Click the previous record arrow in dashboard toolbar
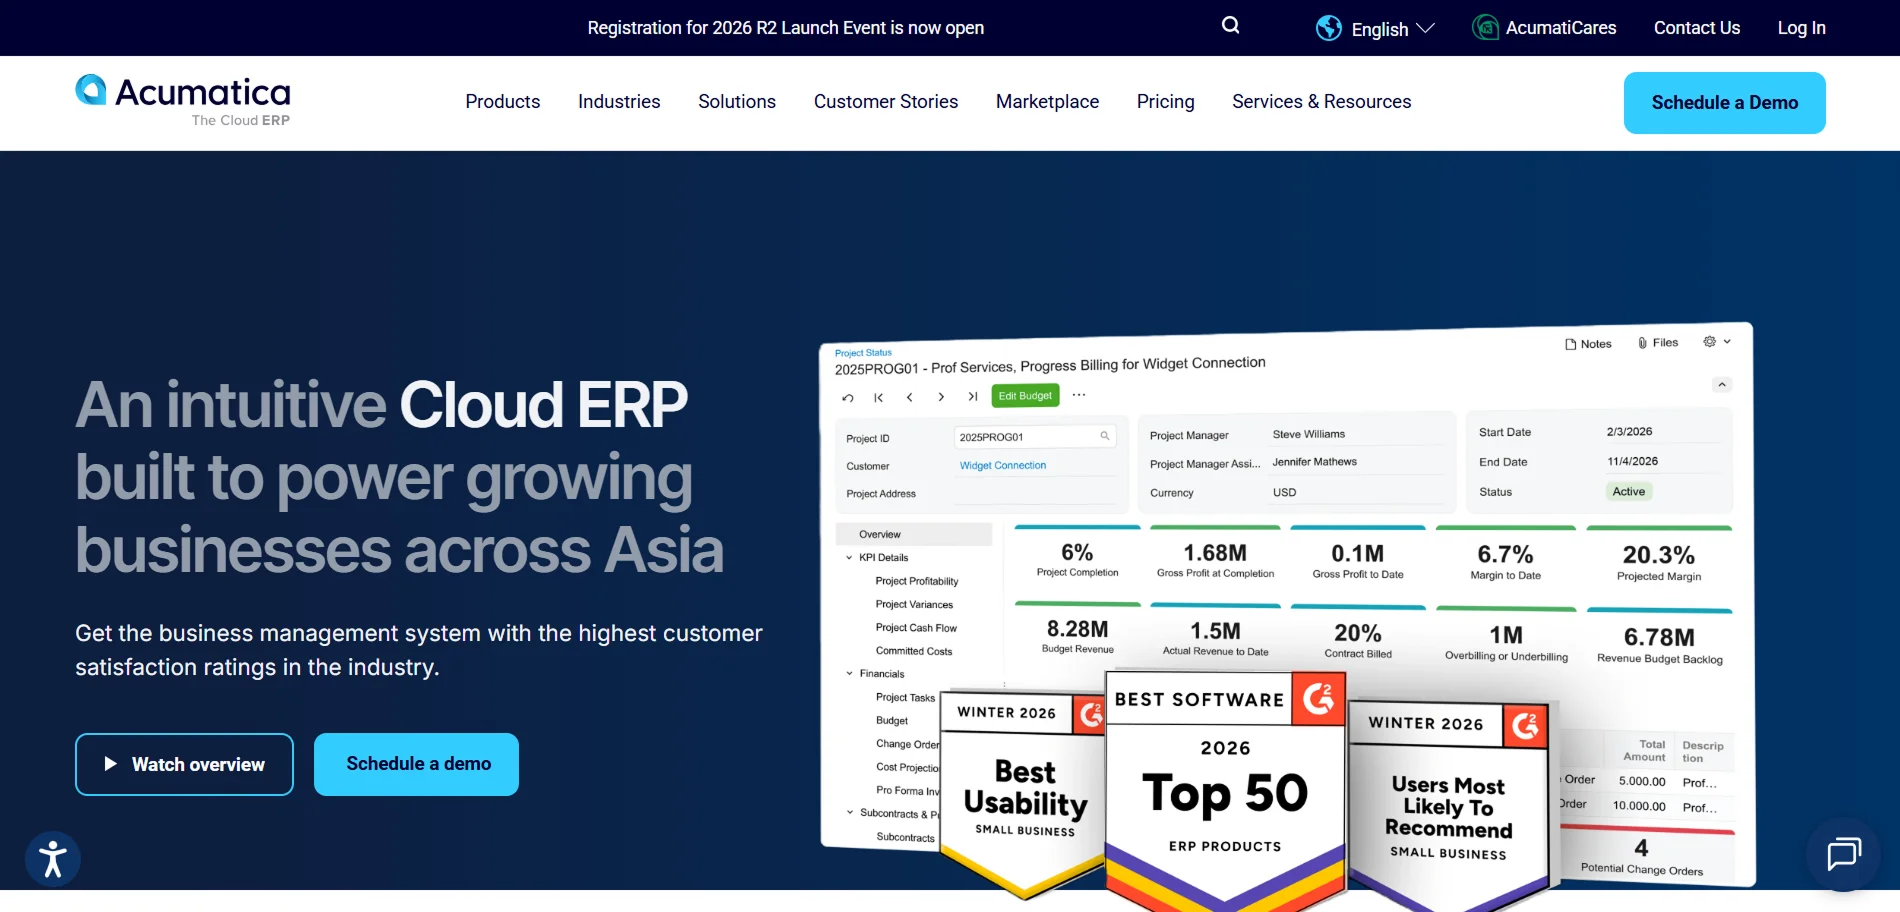The image size is (1900, 912). (x=910, y=397)
